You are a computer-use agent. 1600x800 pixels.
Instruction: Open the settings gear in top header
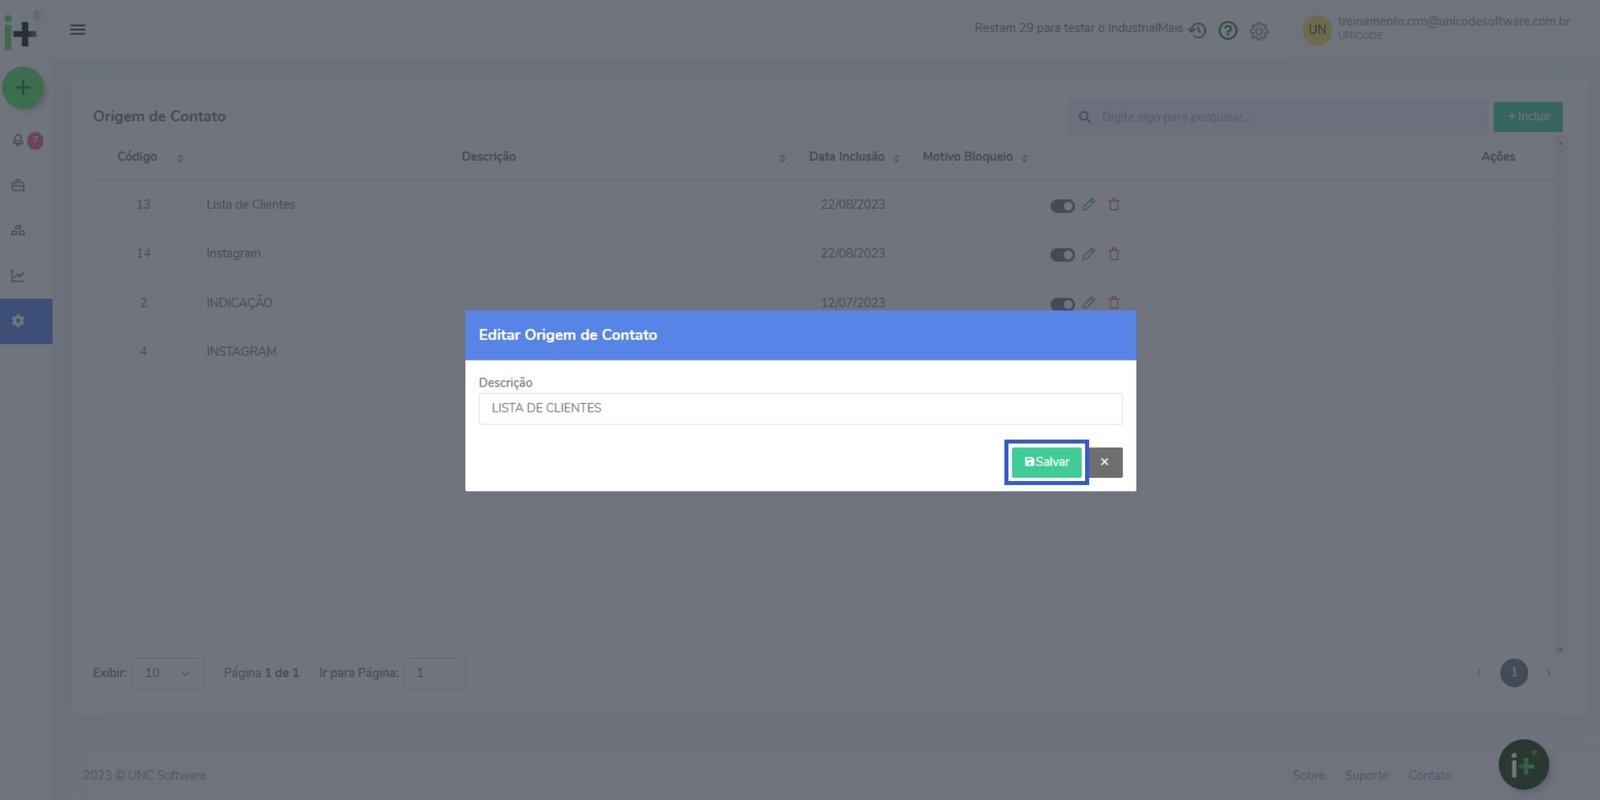tap(1259, 31)
